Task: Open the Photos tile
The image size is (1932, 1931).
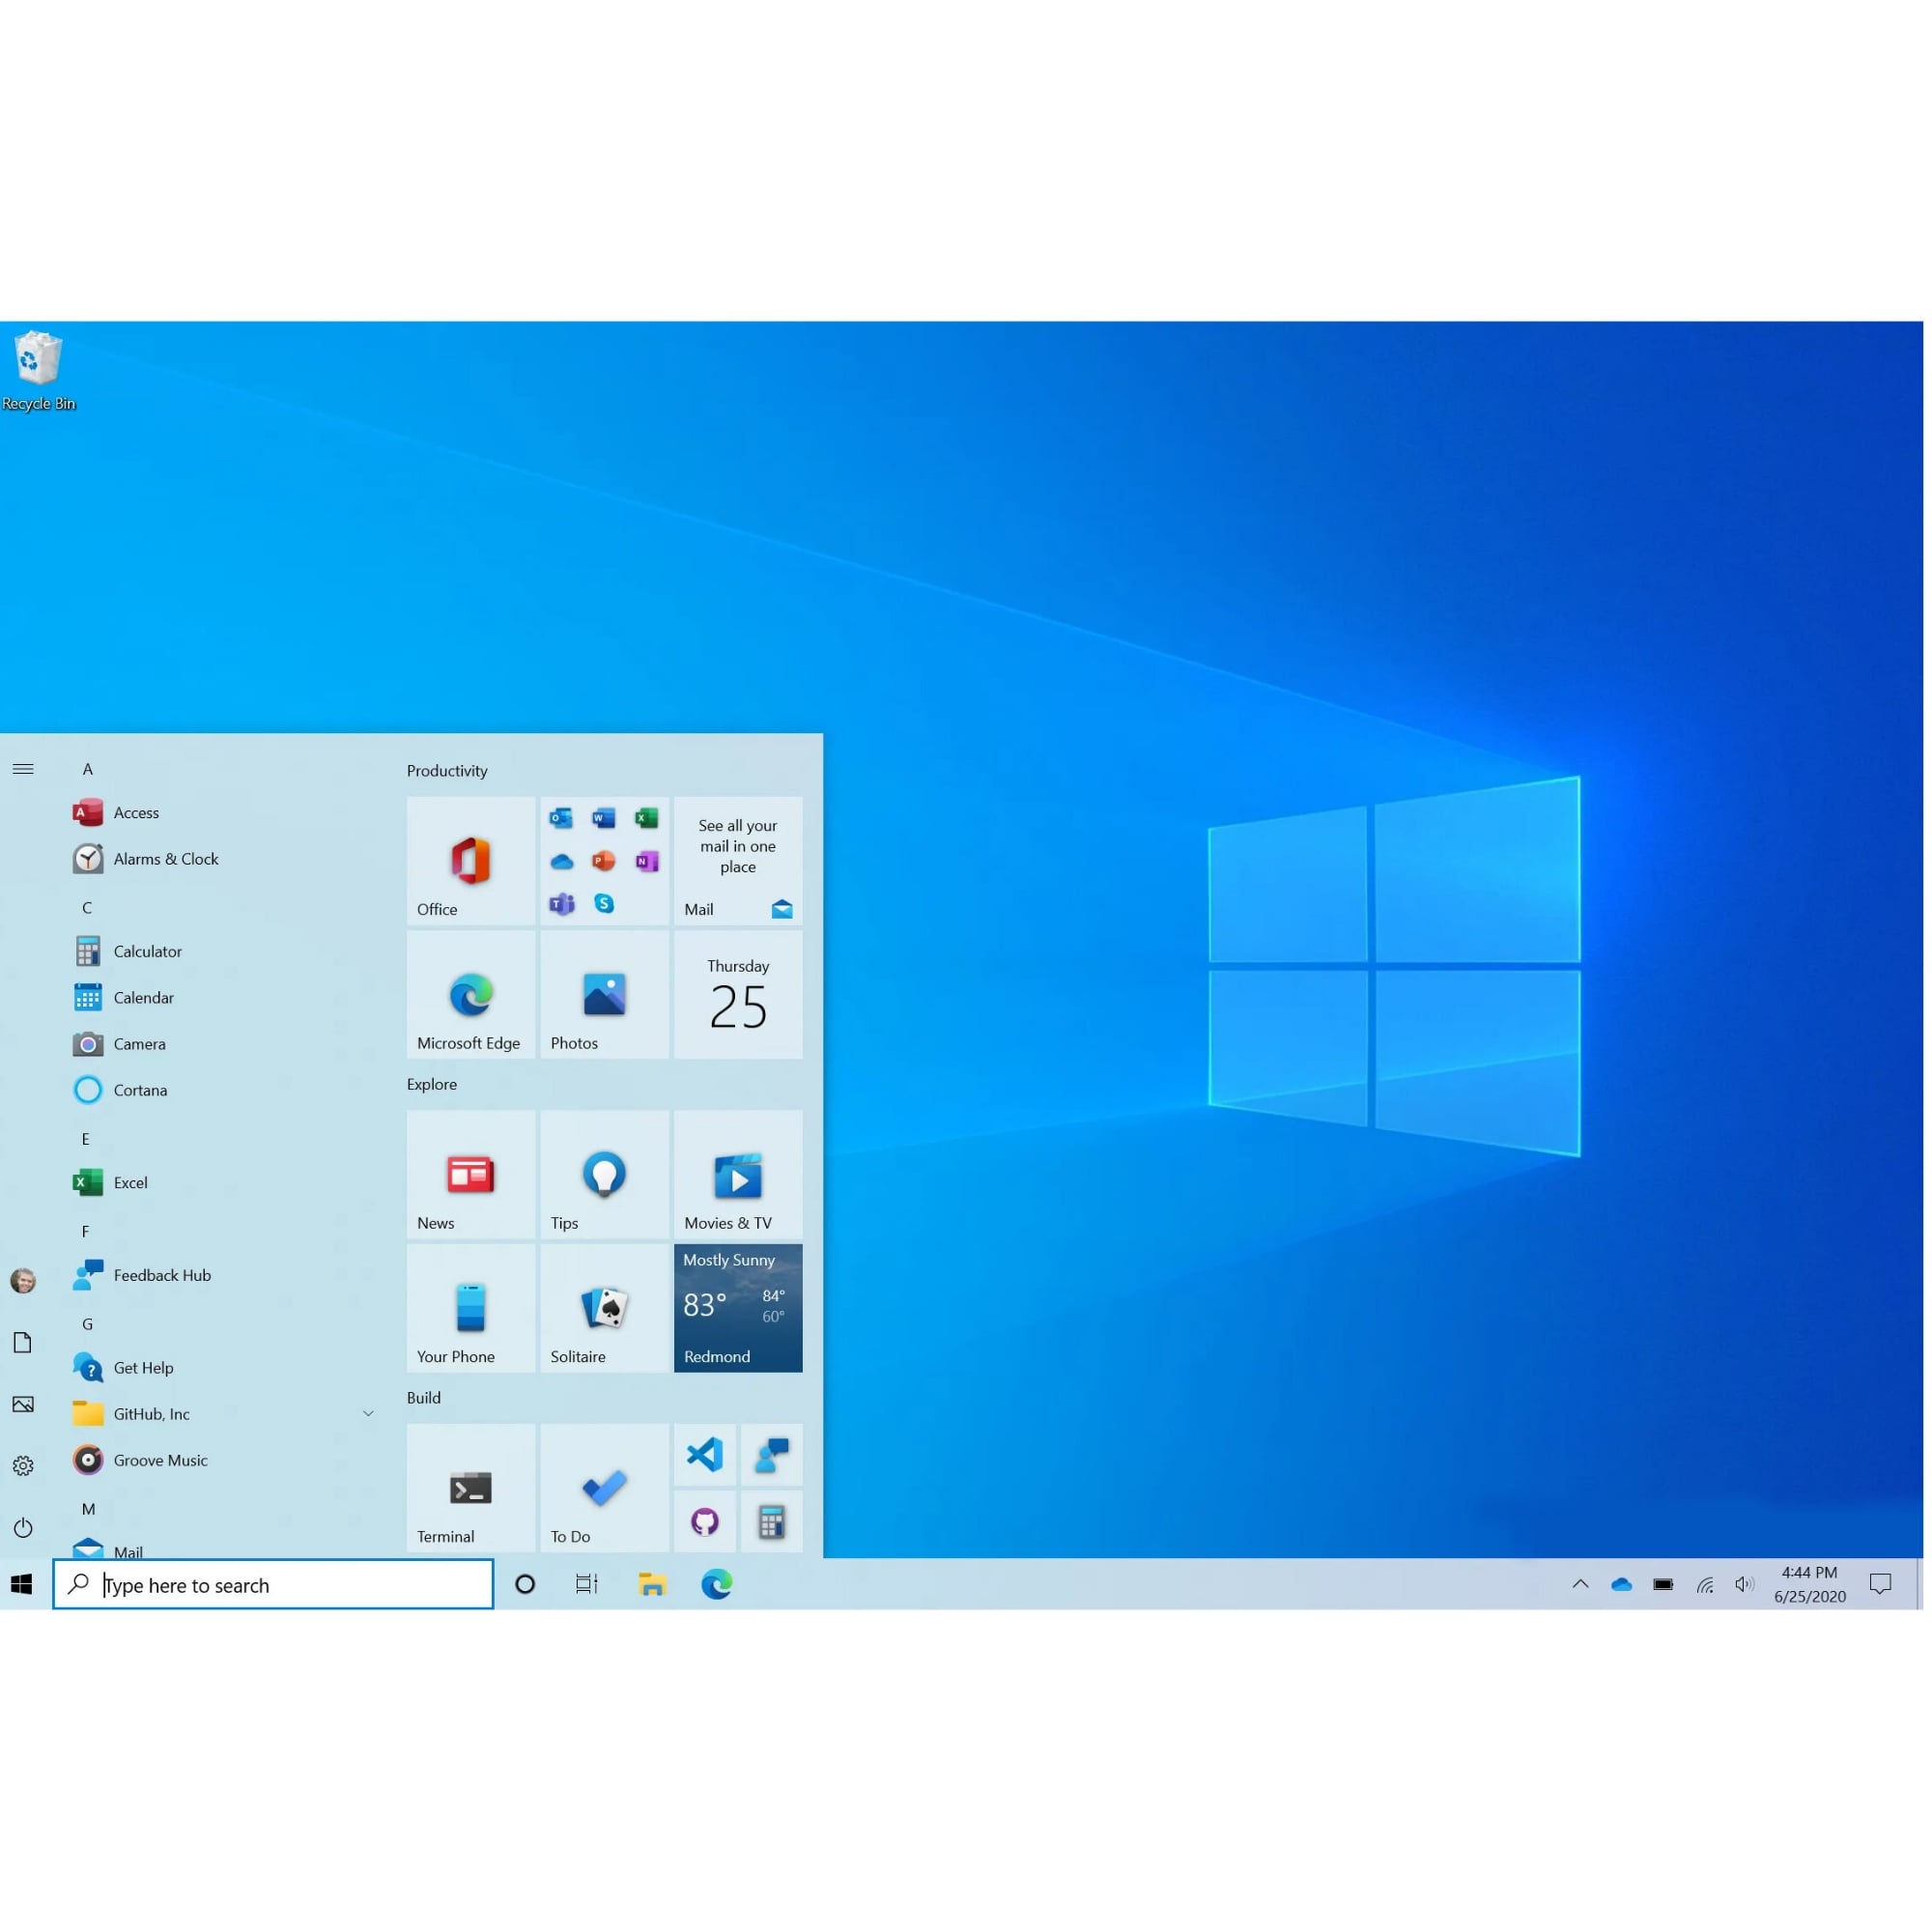Action: point(604,994)
